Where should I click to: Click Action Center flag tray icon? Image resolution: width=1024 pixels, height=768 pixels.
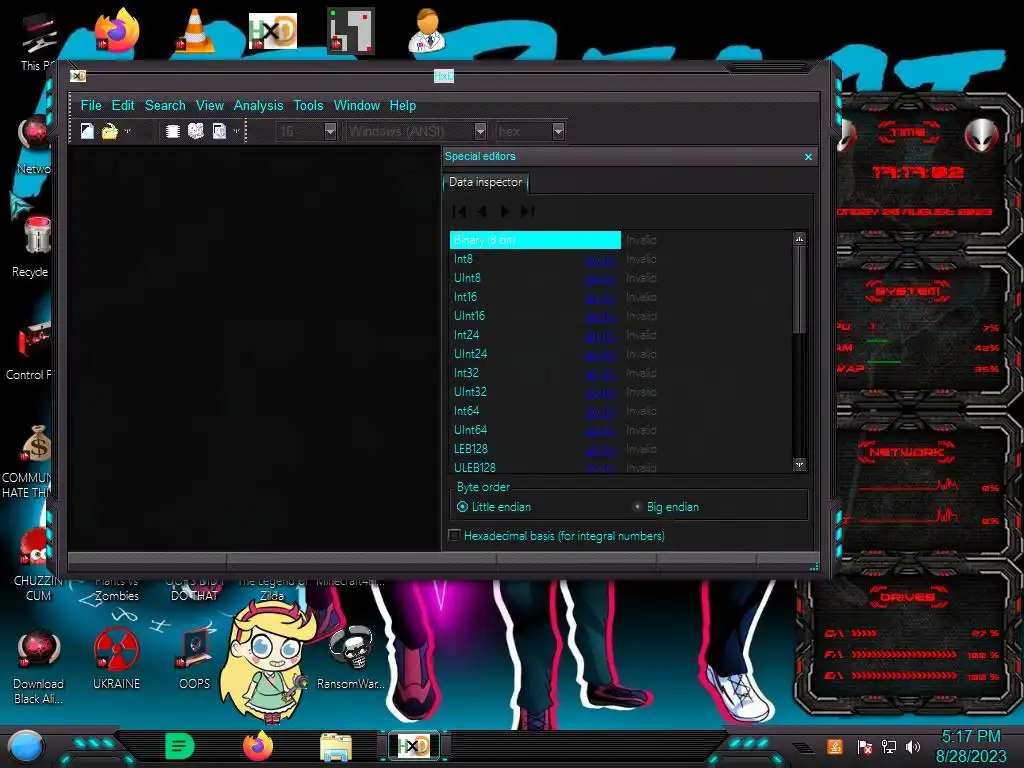[x=865, y=746]
